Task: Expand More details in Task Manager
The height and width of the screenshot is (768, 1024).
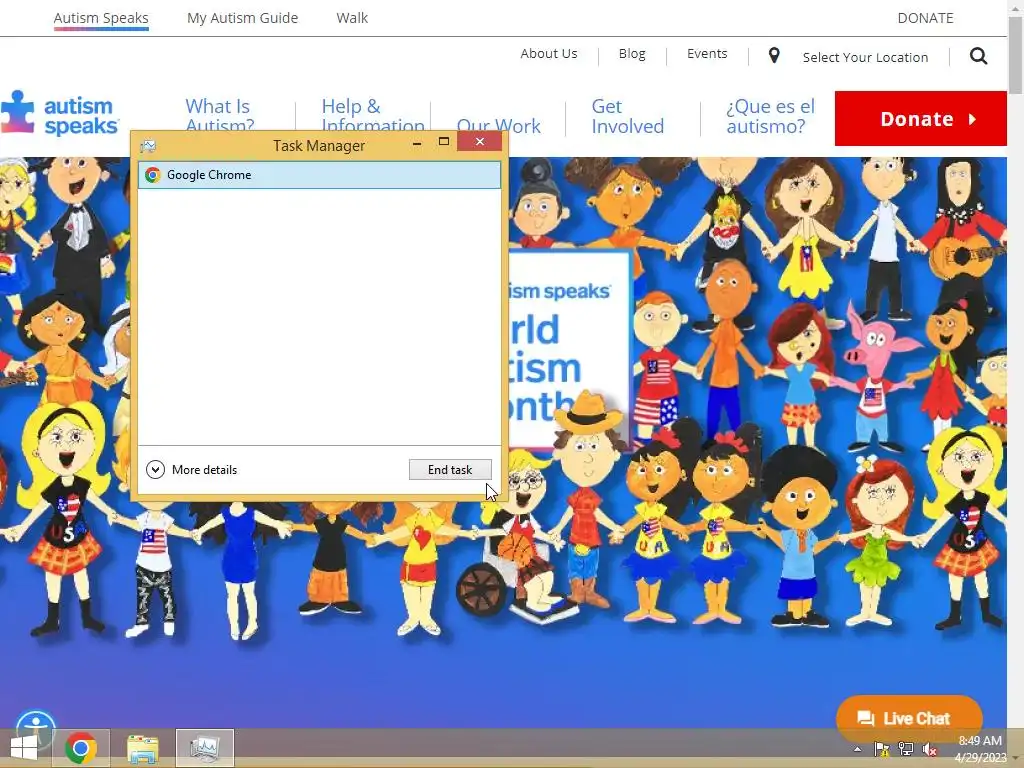Action: pyautogui.click(x=191, y=470)
